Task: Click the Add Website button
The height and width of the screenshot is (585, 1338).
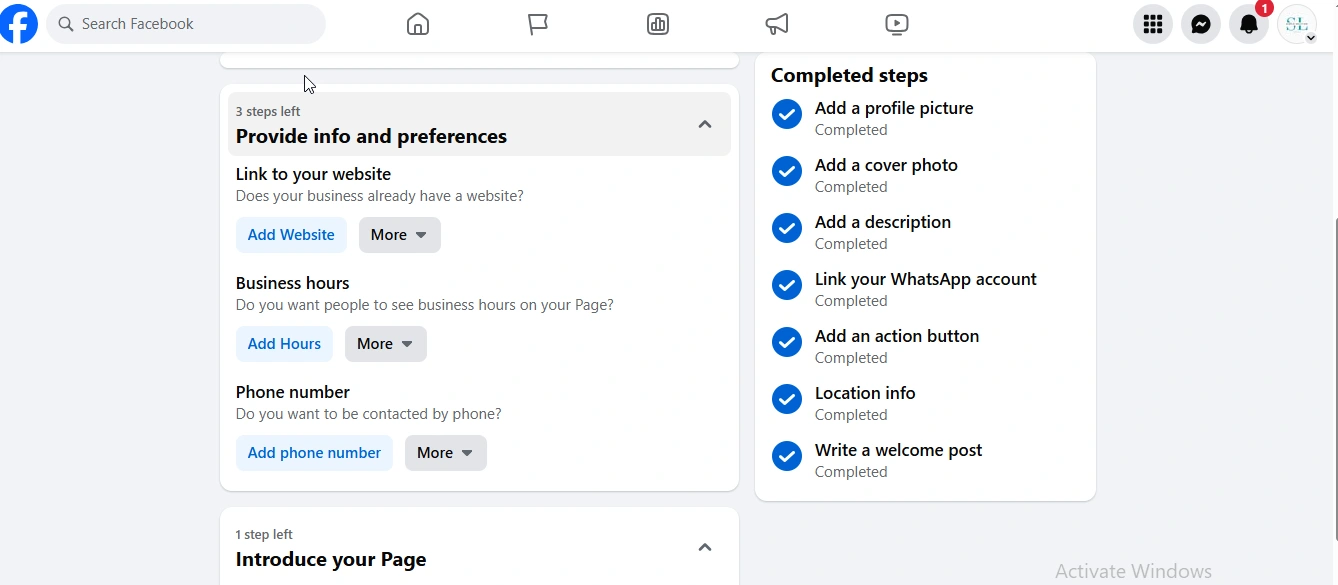Action: [x=291, y=235]
